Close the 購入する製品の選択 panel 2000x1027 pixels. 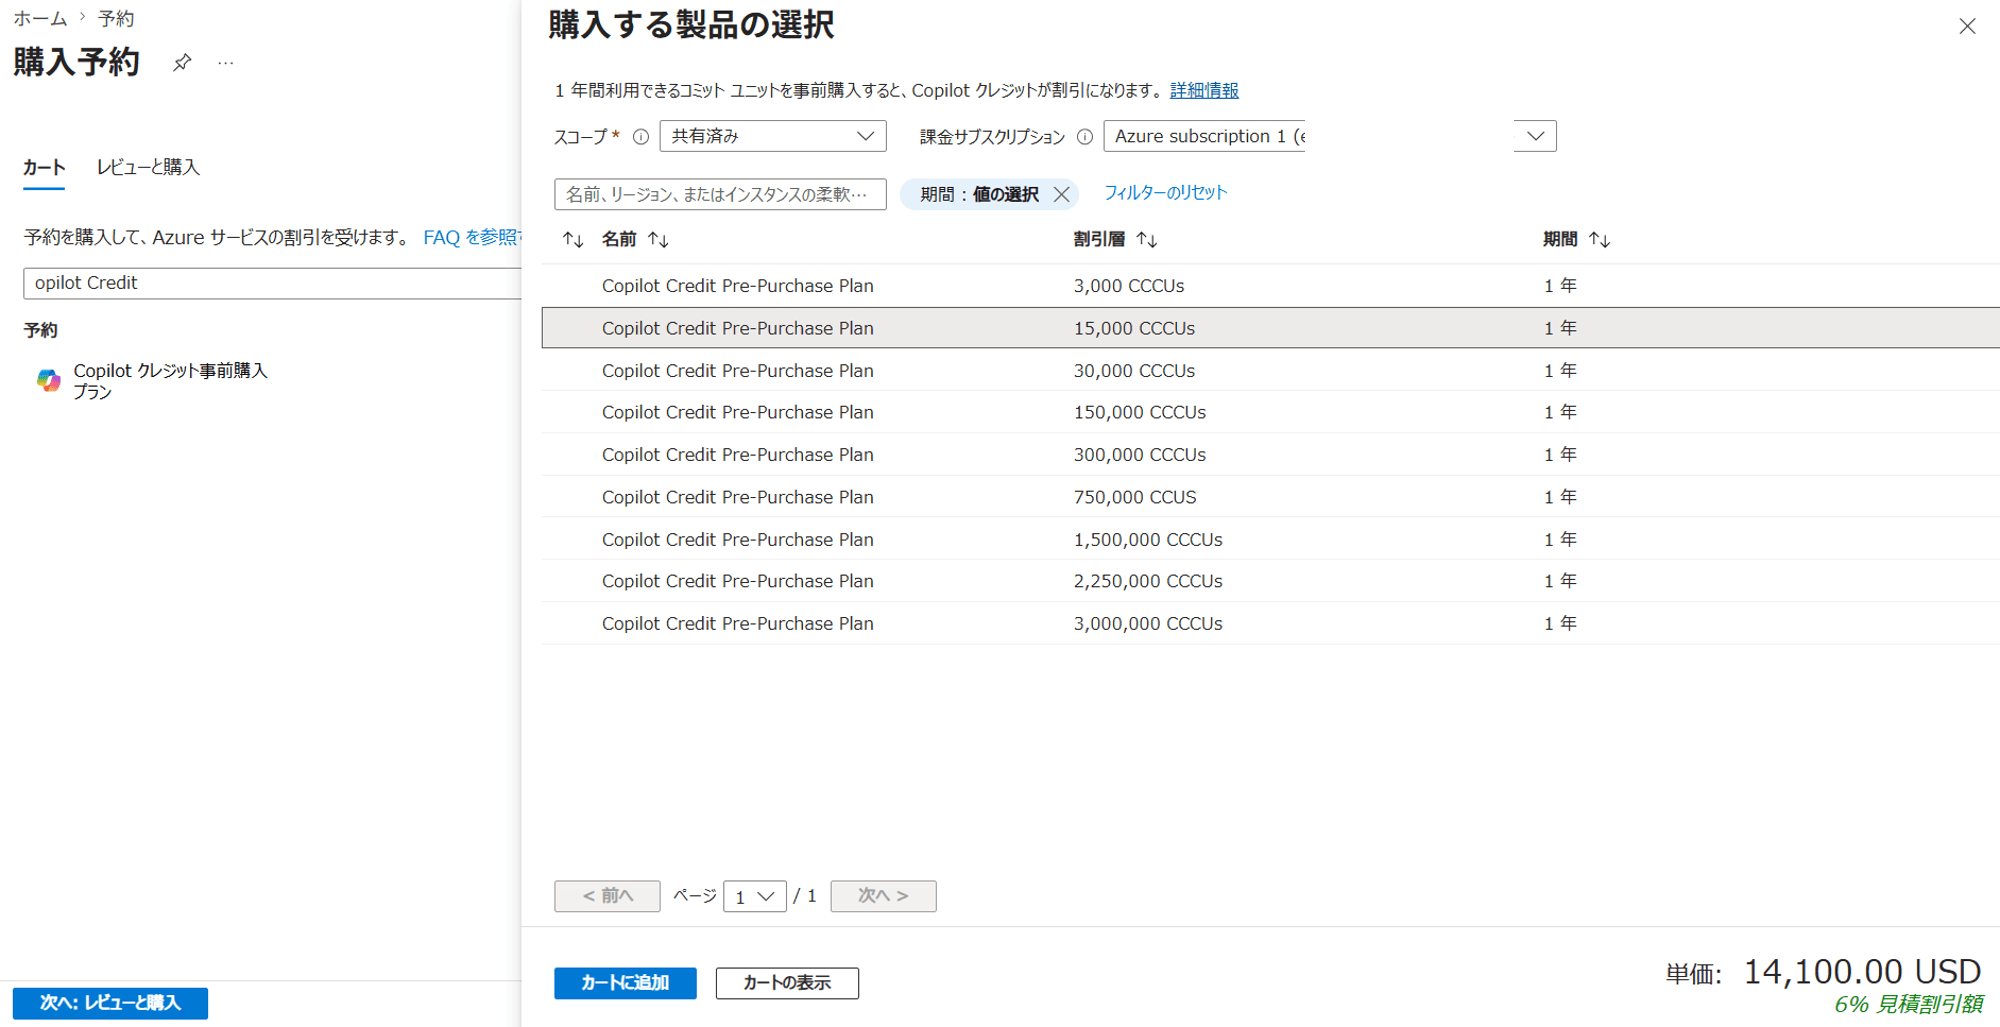(x=1967, y=26)
